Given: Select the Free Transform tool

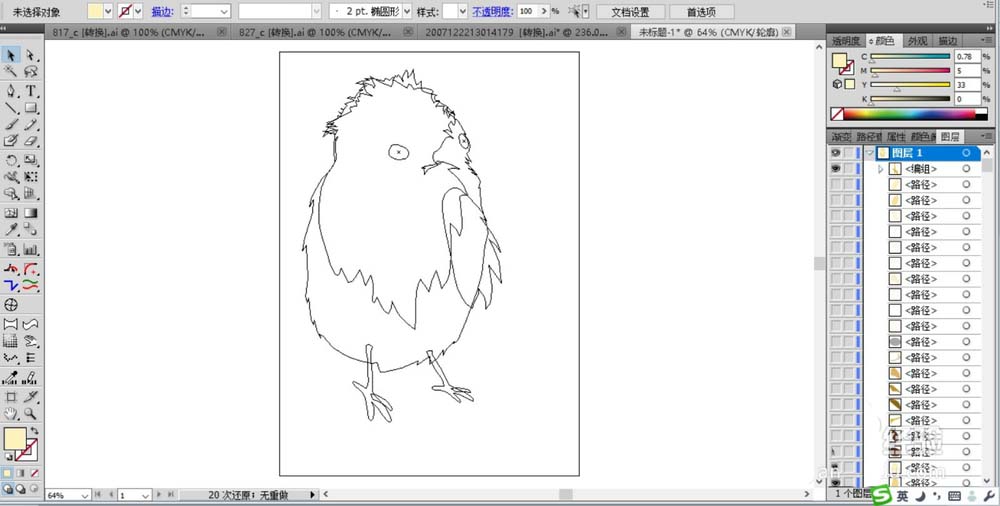Looking at the screenshot, I should 31,177.
